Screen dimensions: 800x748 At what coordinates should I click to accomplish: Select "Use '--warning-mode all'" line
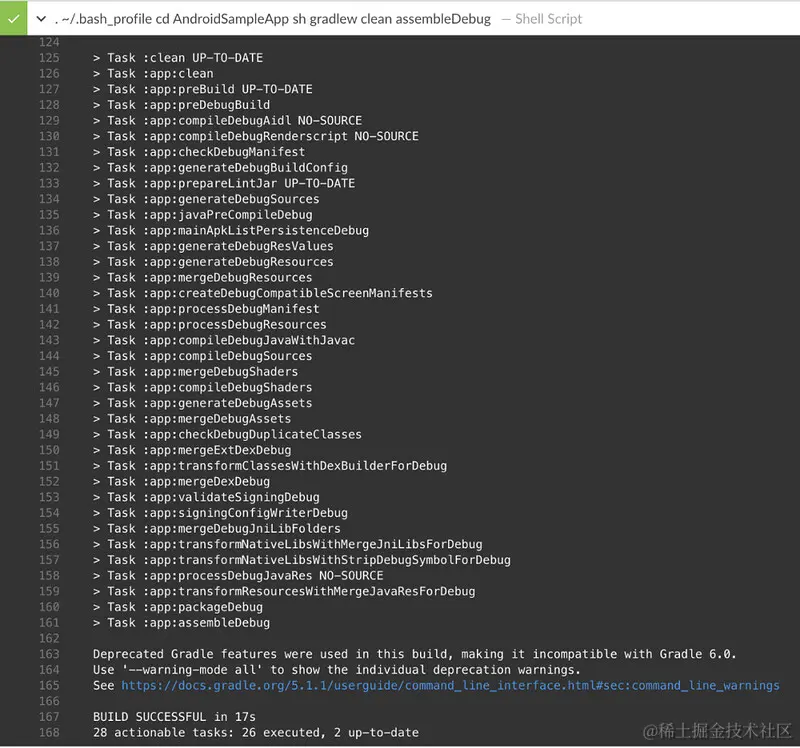pos(337,669)
